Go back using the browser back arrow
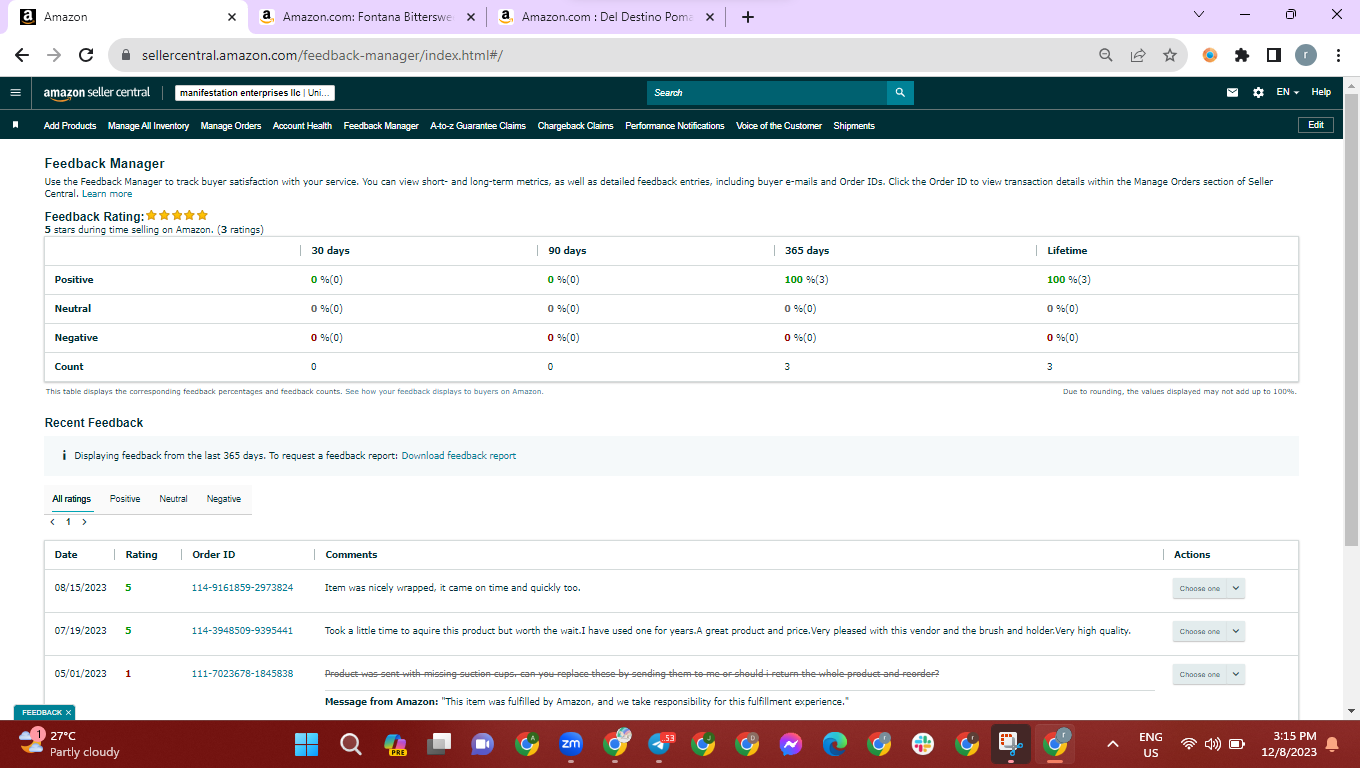The height and width of the screenshot is (768, 1360). 22,55
